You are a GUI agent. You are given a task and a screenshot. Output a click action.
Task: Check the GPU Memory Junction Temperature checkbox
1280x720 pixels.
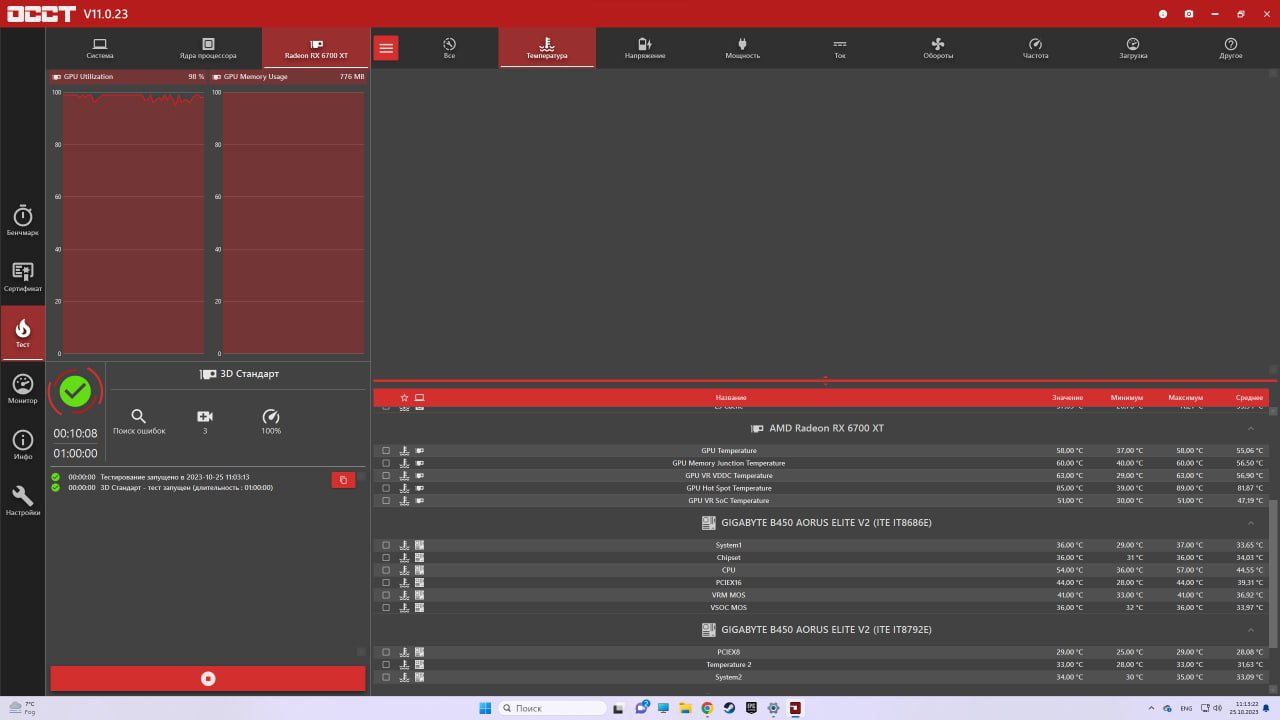(386, 463)
